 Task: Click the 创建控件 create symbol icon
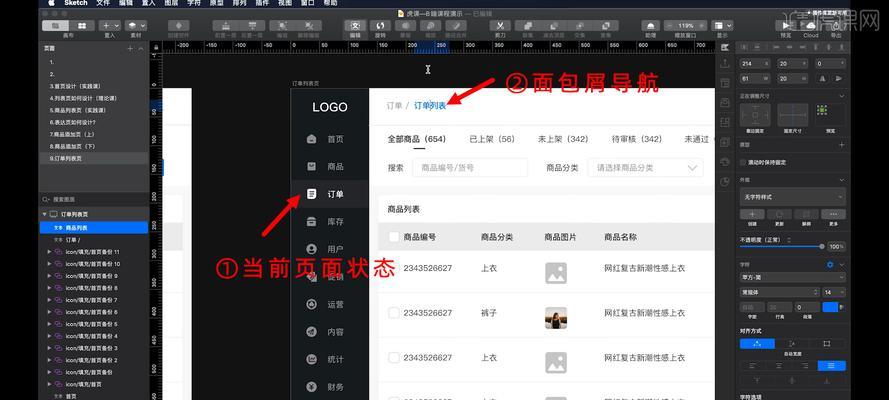[x=179, y=25]
